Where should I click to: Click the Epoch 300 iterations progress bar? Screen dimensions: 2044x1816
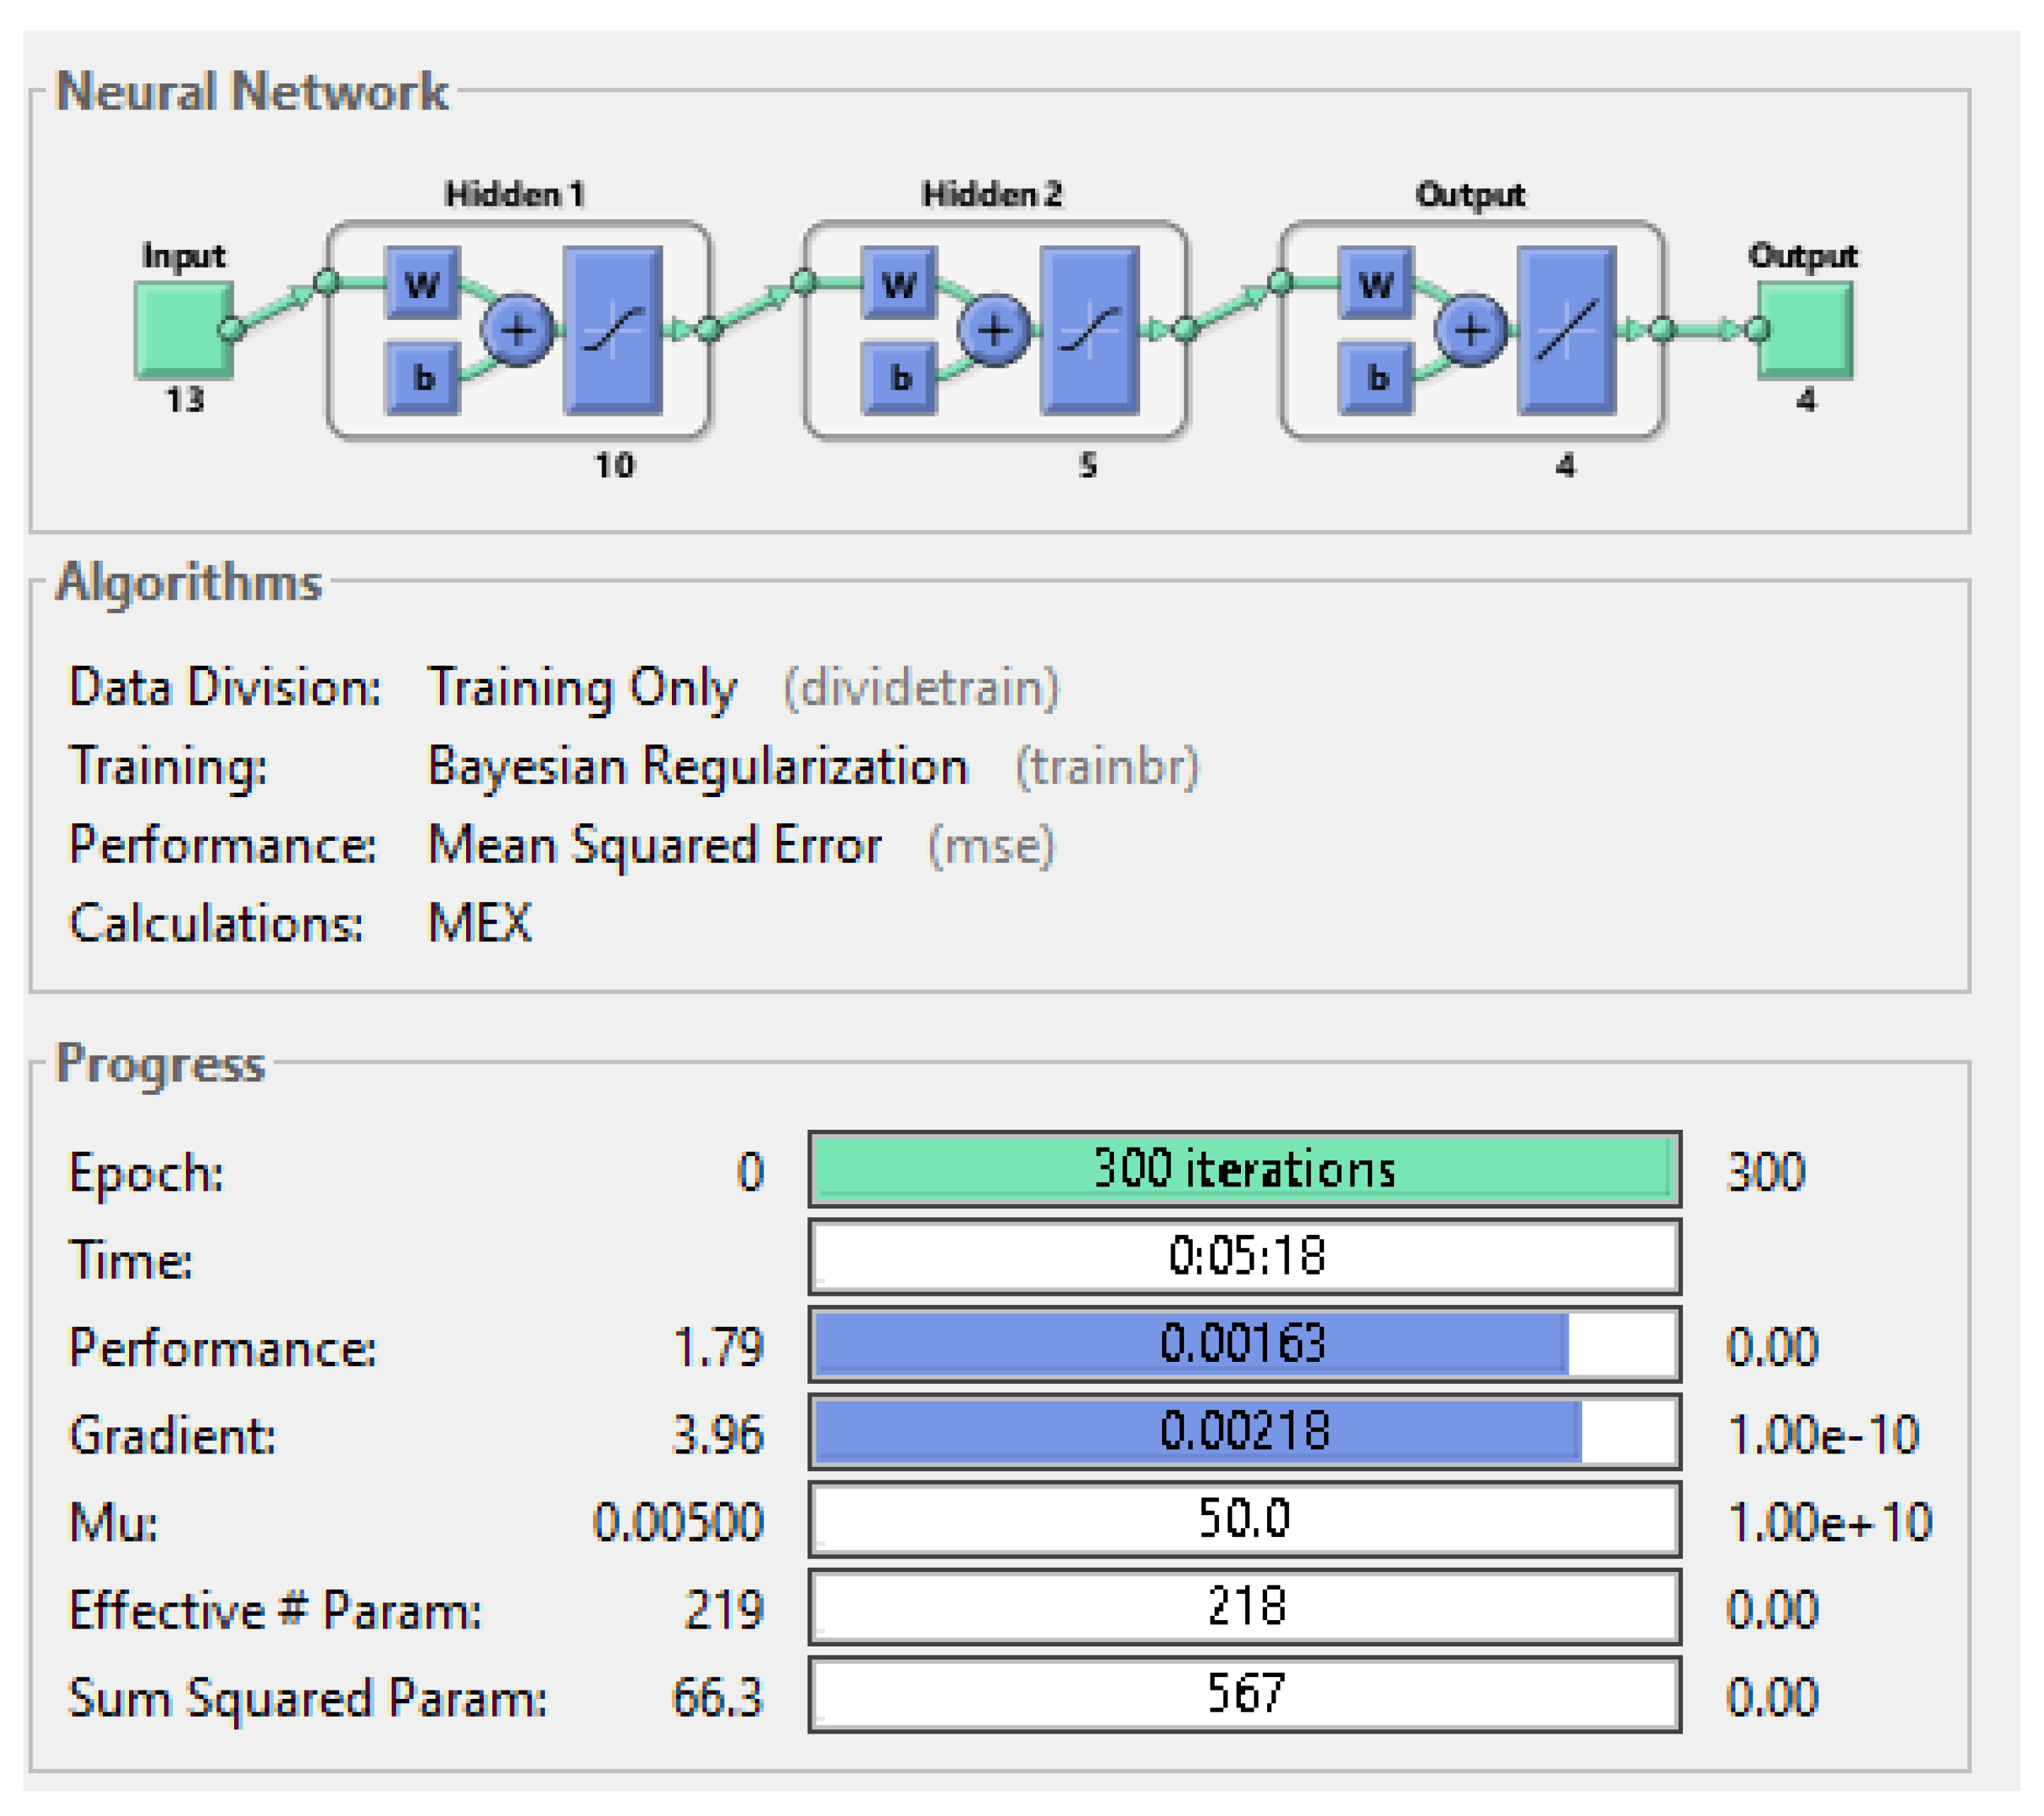click(1244, 1169)
